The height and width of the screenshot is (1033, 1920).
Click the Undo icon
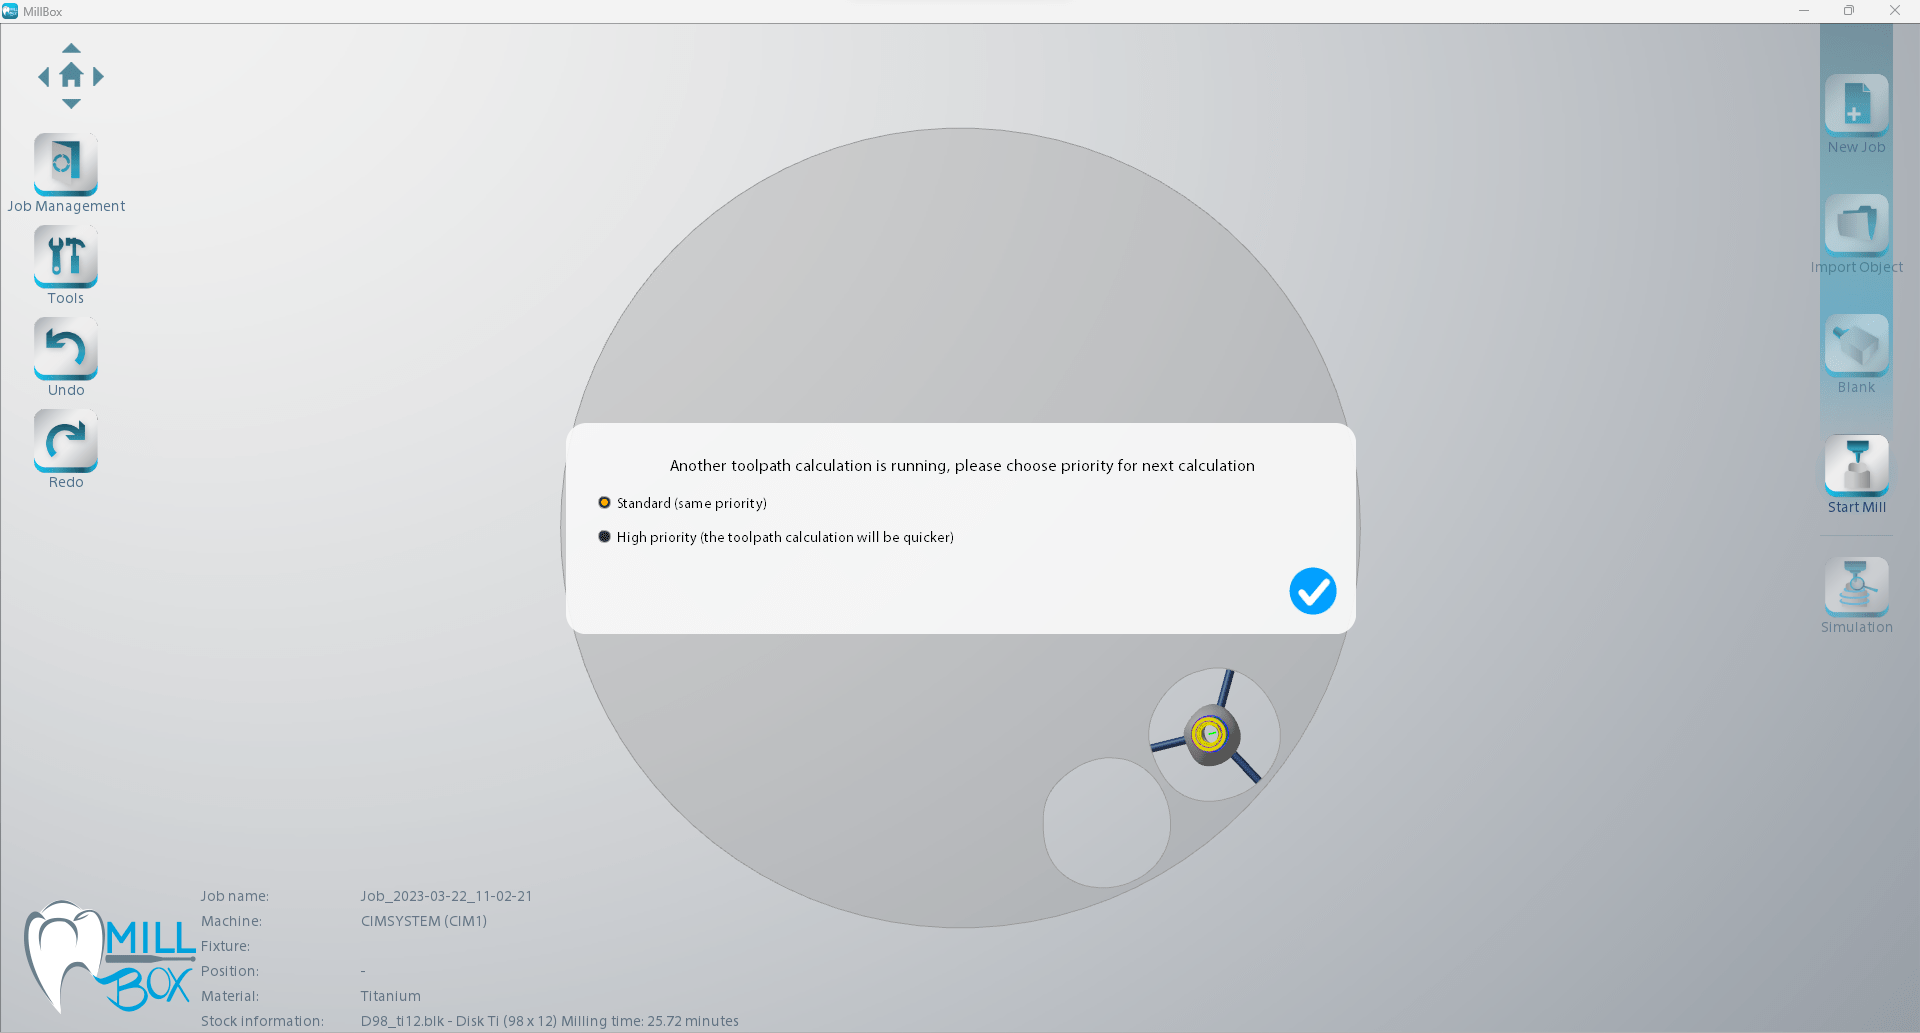click(66, 348)
